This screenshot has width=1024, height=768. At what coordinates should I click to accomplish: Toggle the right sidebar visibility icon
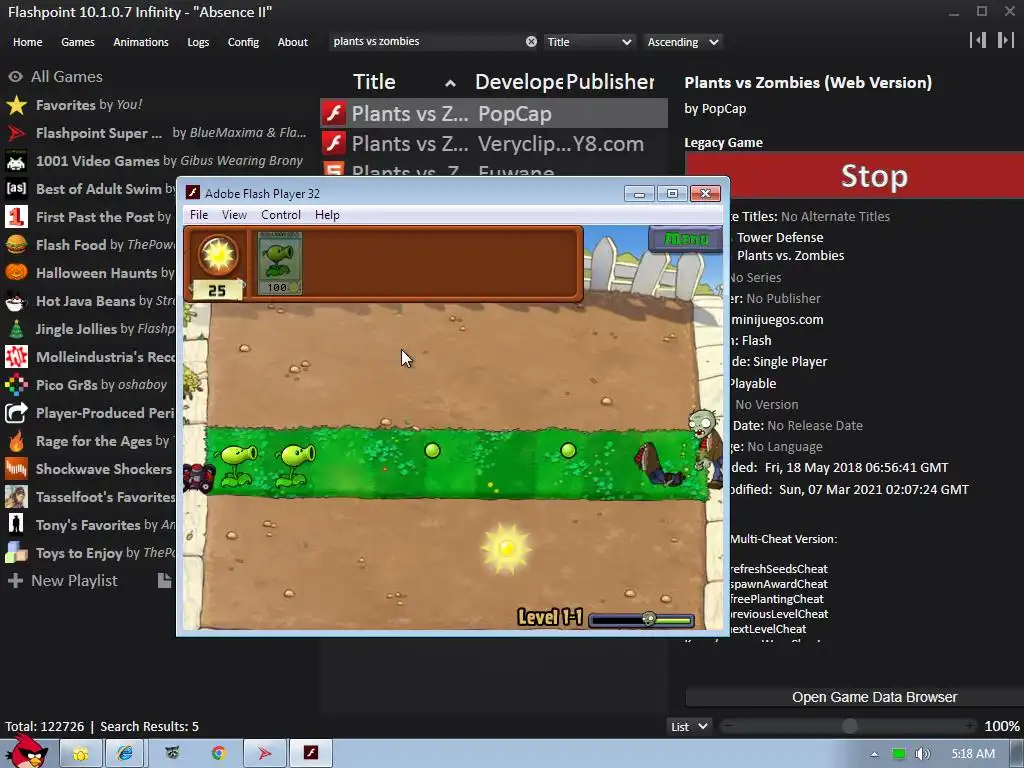tap(1005, 40)
